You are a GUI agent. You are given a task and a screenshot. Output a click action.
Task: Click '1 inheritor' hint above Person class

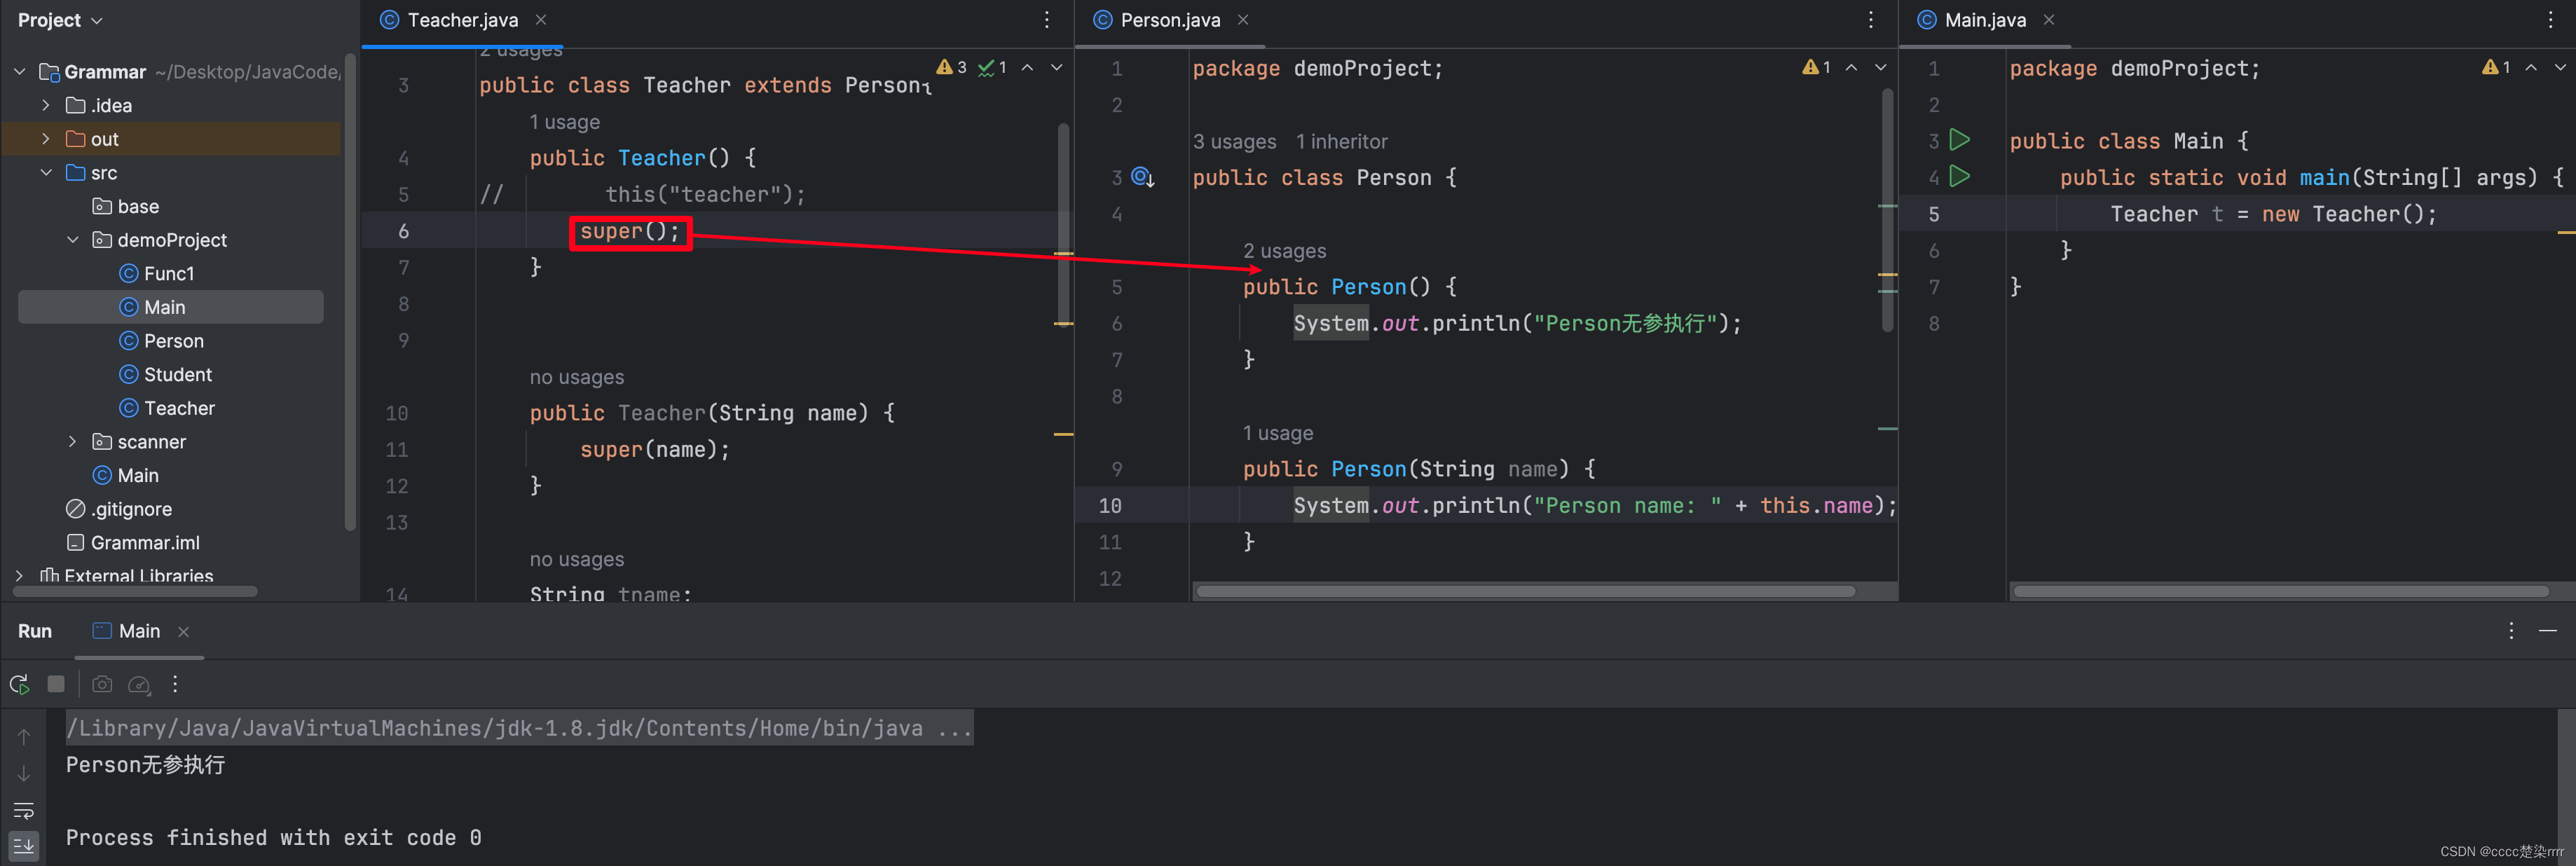1341,141
